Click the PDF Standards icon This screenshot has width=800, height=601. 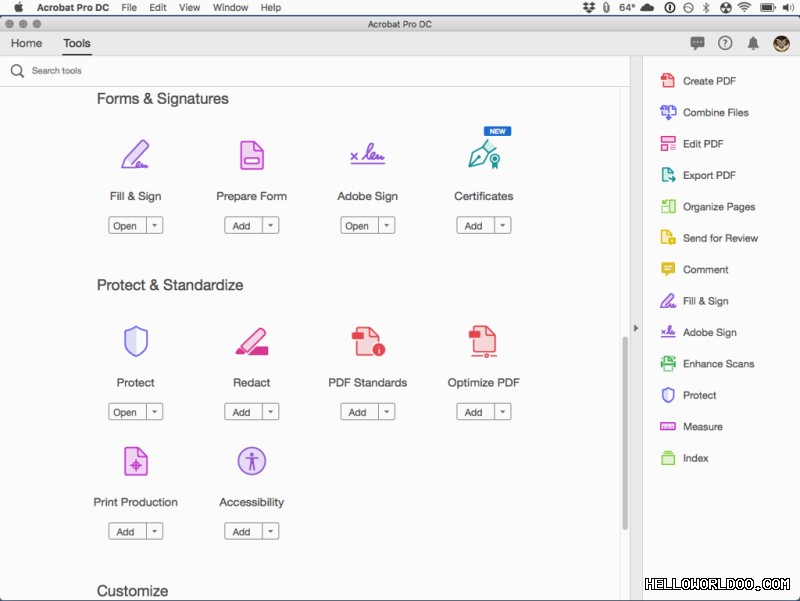[x=368, y=341]
